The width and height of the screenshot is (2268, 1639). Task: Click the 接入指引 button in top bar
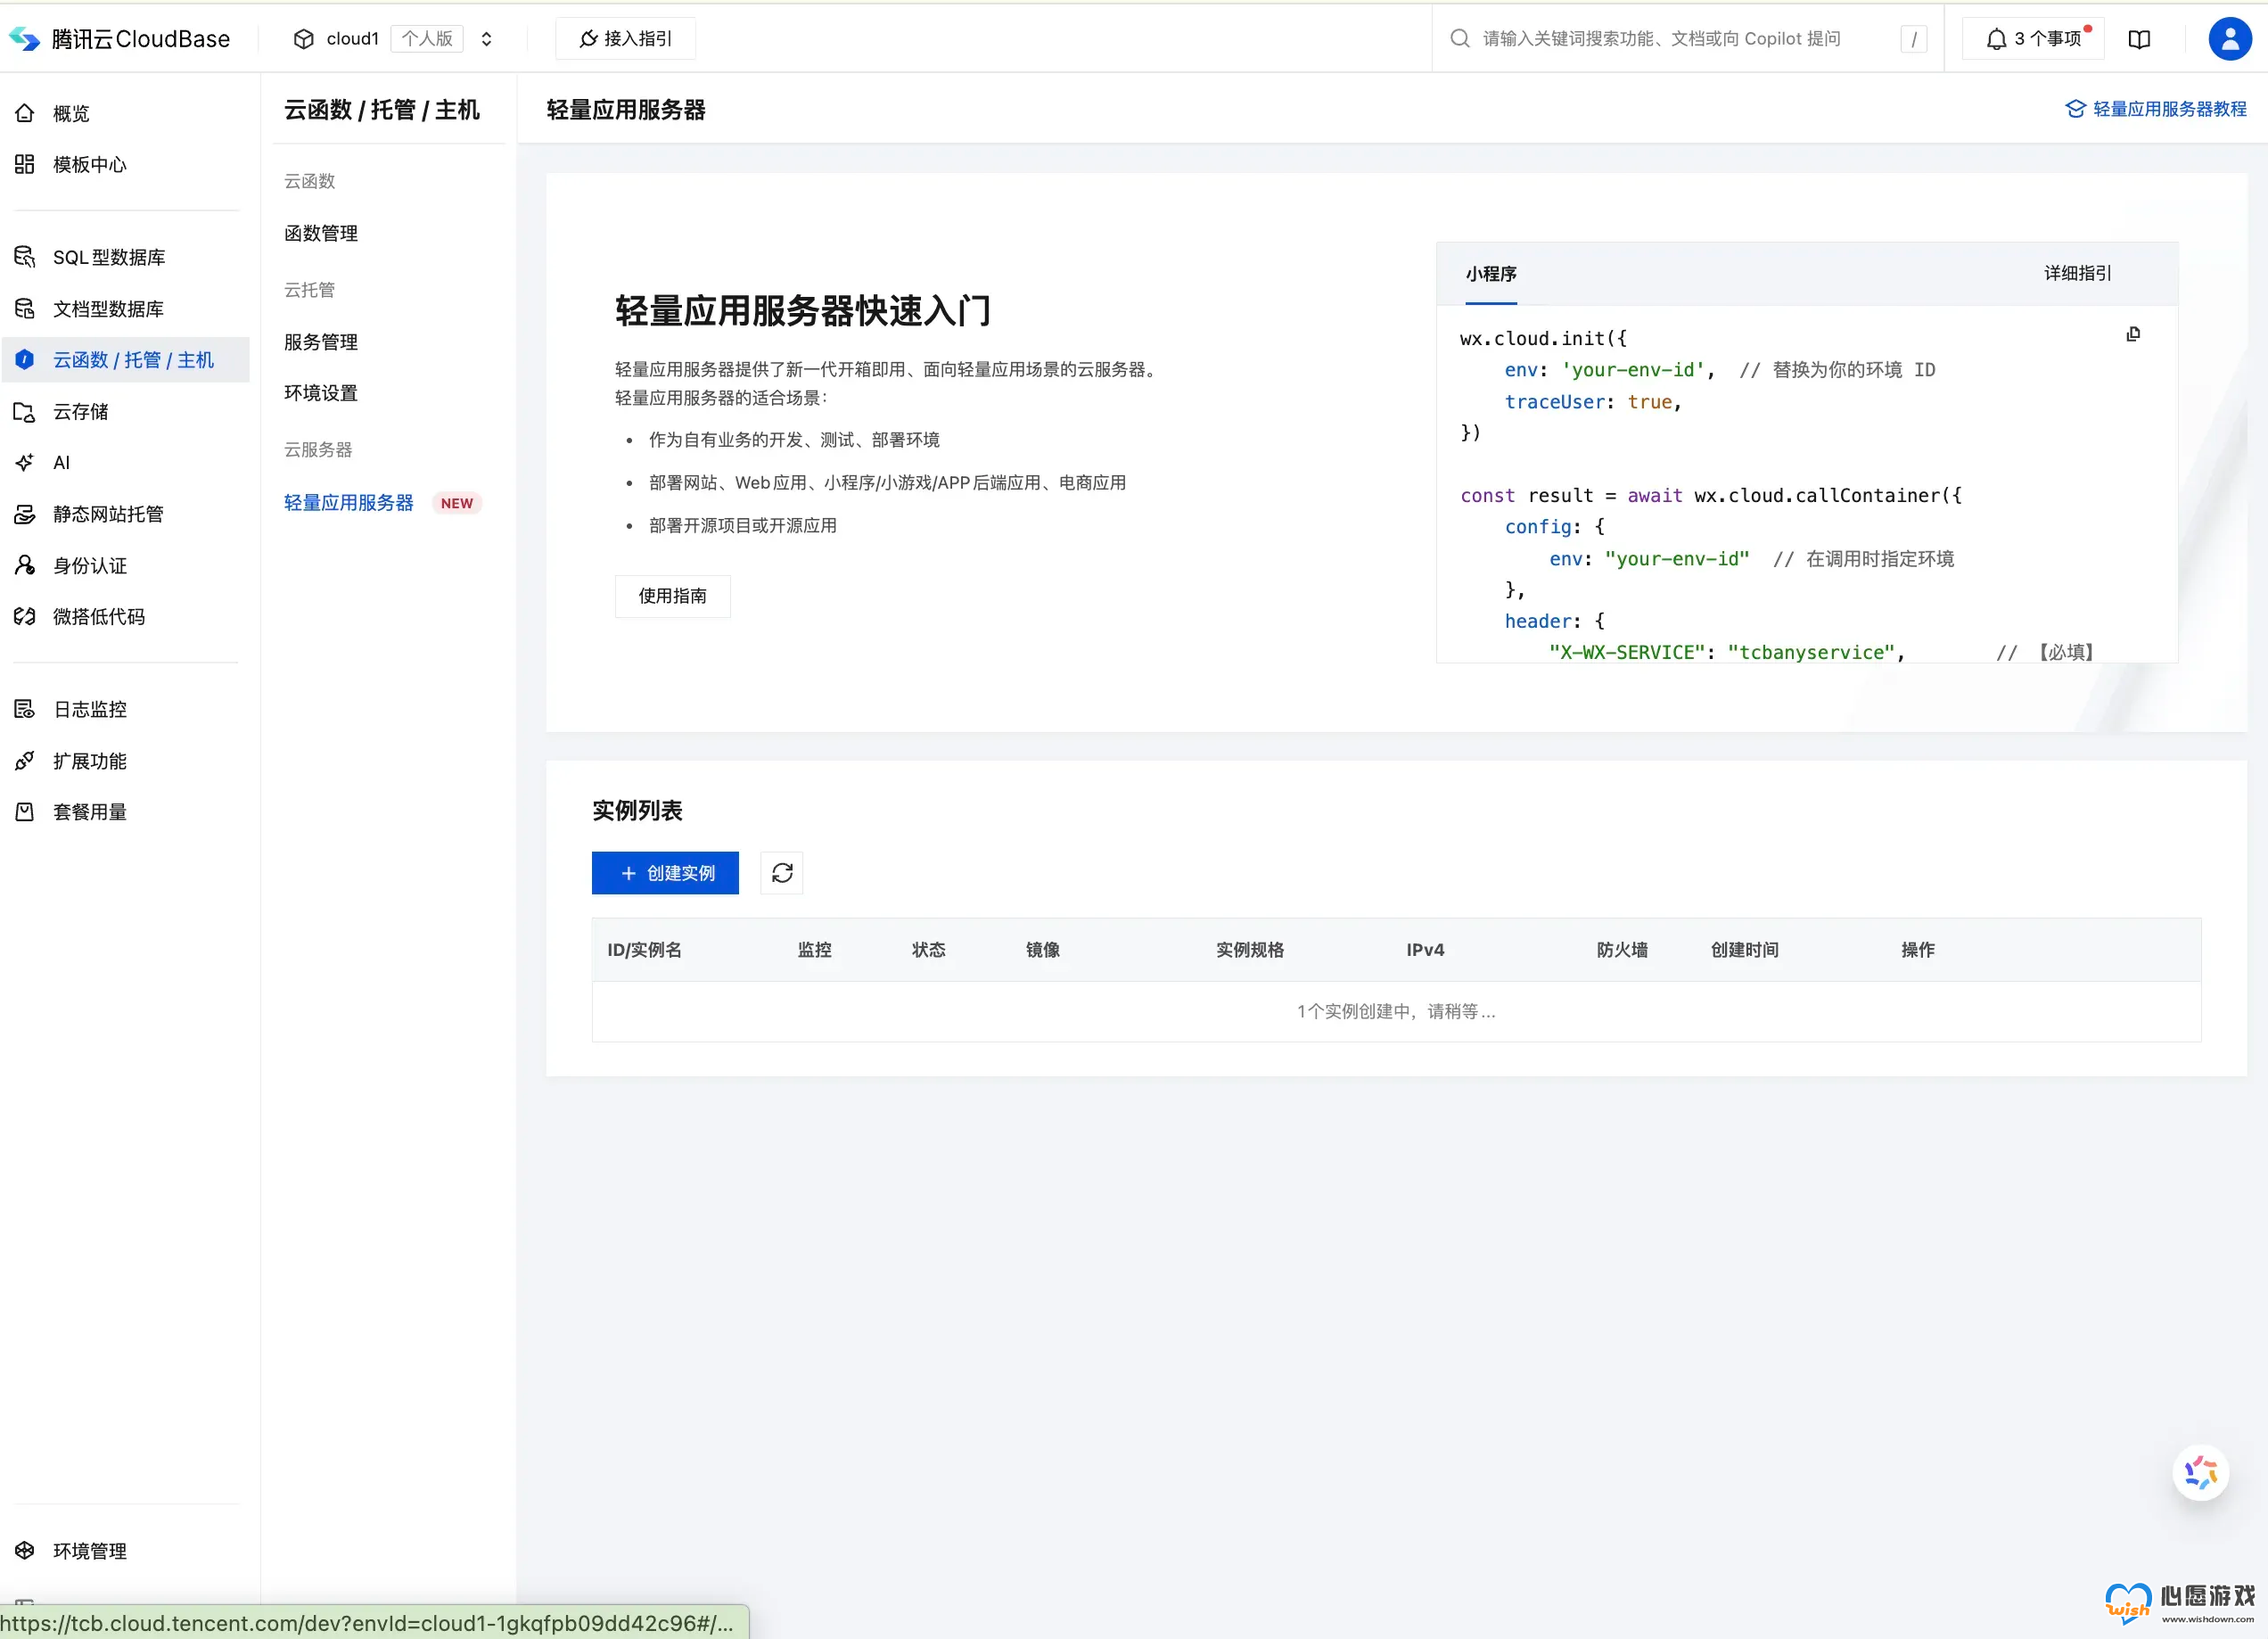point(625,39)
